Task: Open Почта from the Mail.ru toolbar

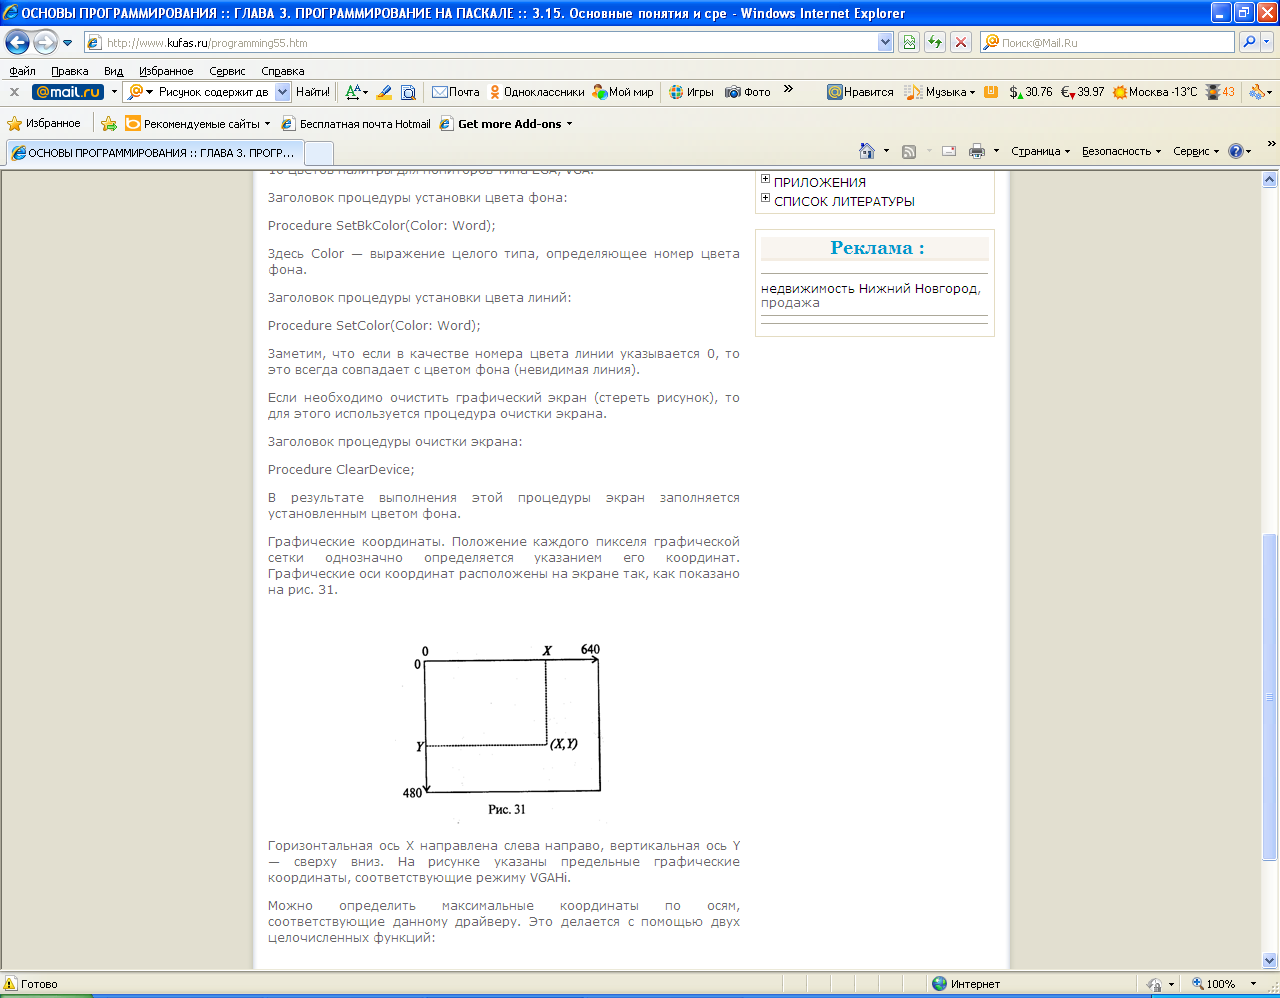Action: point(455,92)
